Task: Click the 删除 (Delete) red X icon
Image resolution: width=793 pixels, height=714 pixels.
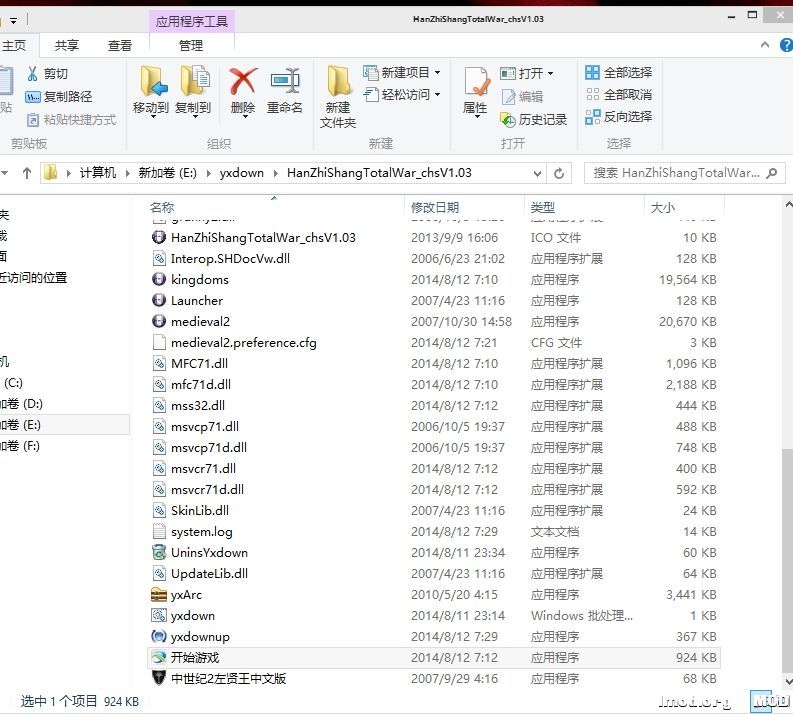Action: (242, 82)
